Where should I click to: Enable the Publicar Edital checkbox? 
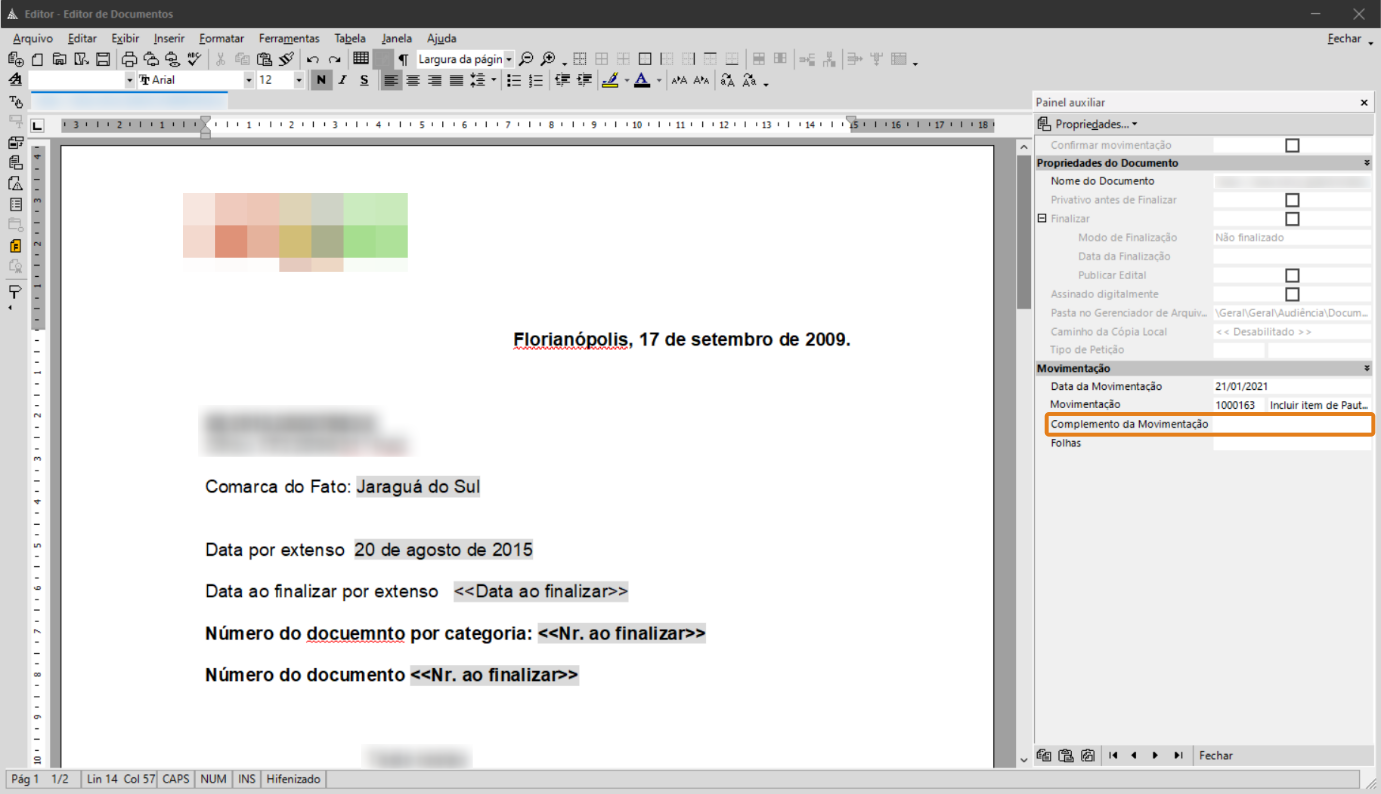1292,275
